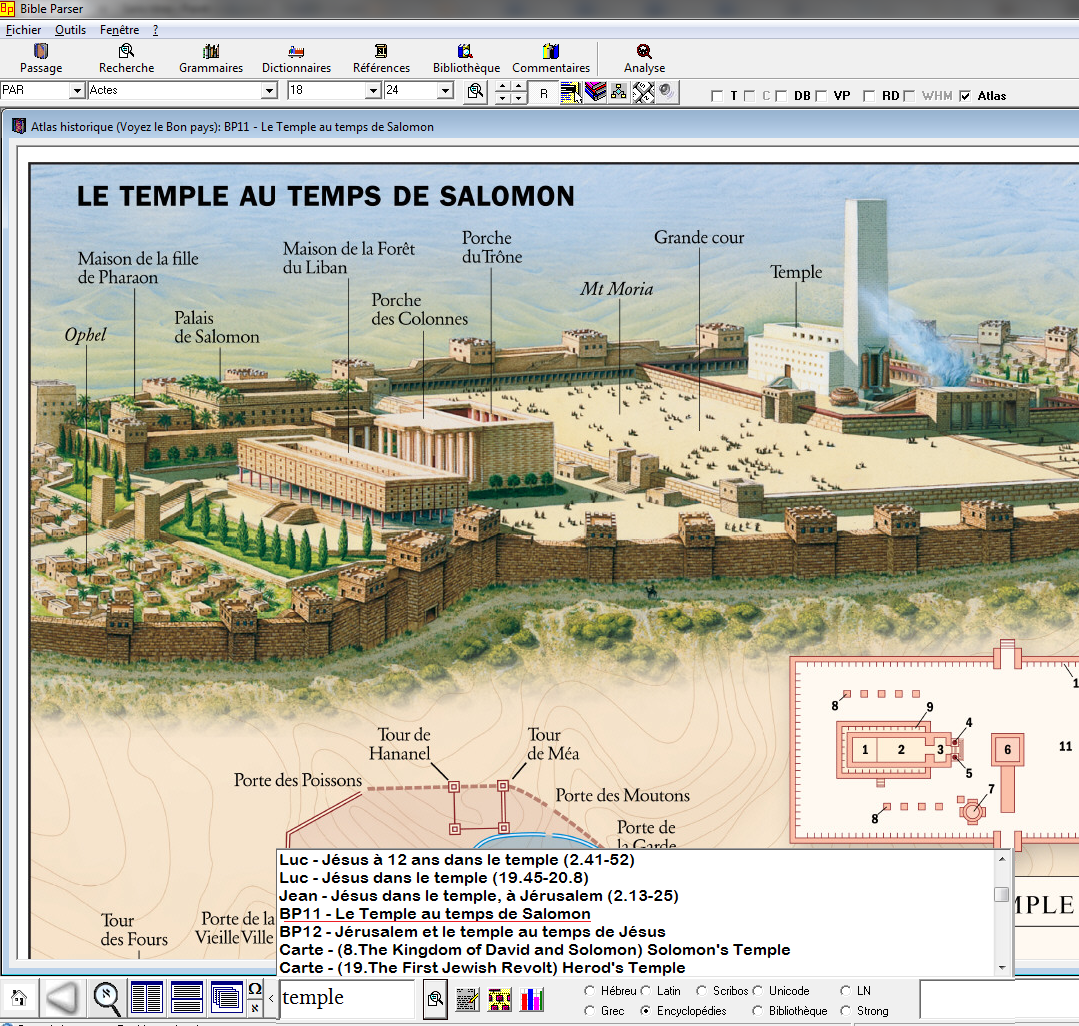1079x1026 pixels.
Task: Select 'BP11 - Le Temple au temps de Salomon'
Action: click(x=435, y=914)
